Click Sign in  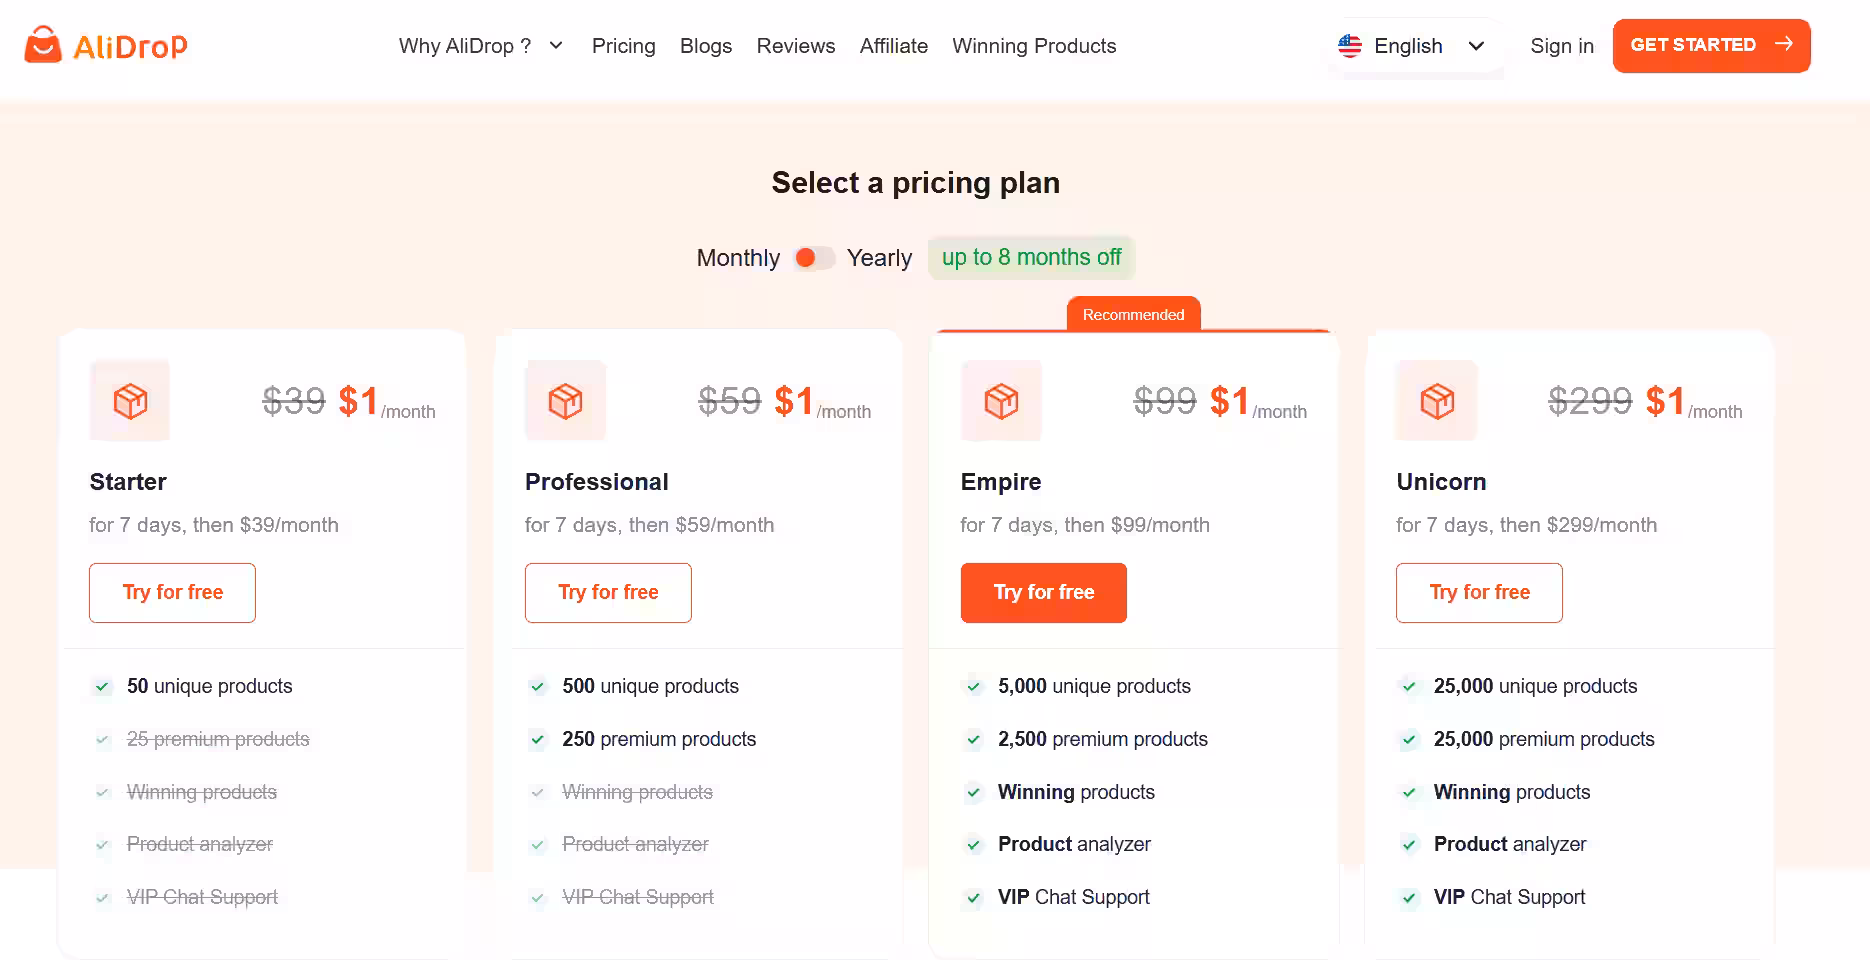1561,45
